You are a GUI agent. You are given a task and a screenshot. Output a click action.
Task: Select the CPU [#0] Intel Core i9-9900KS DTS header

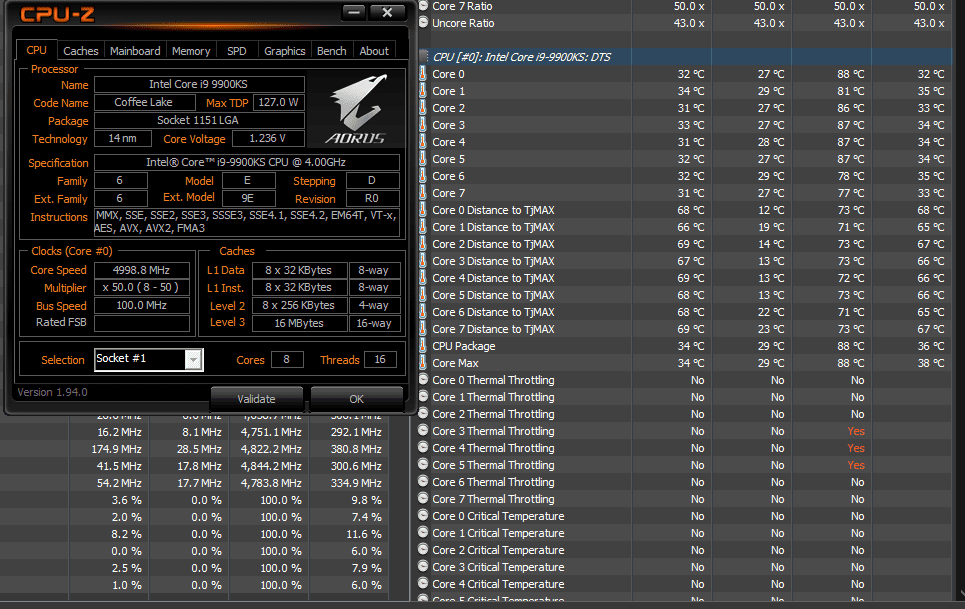pyautogui.click(x=685, y=57)
